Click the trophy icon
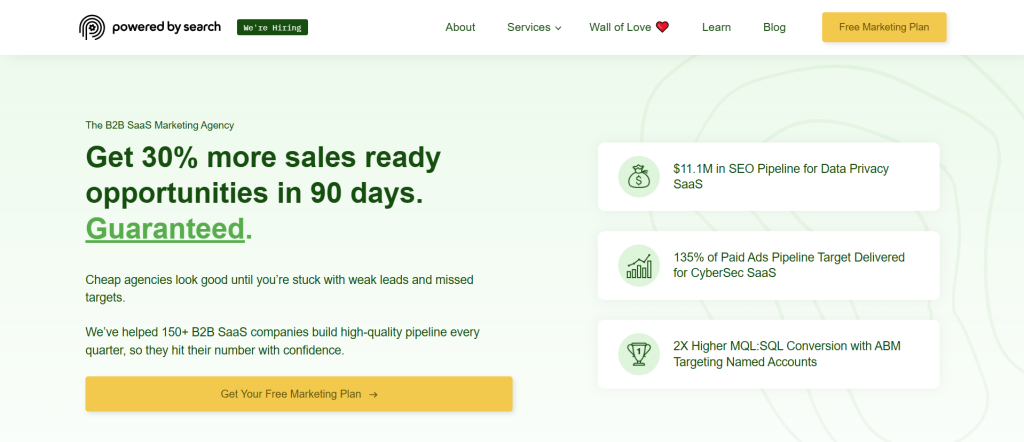This screenshot has width=1024, height=442. tap(638, 354)
